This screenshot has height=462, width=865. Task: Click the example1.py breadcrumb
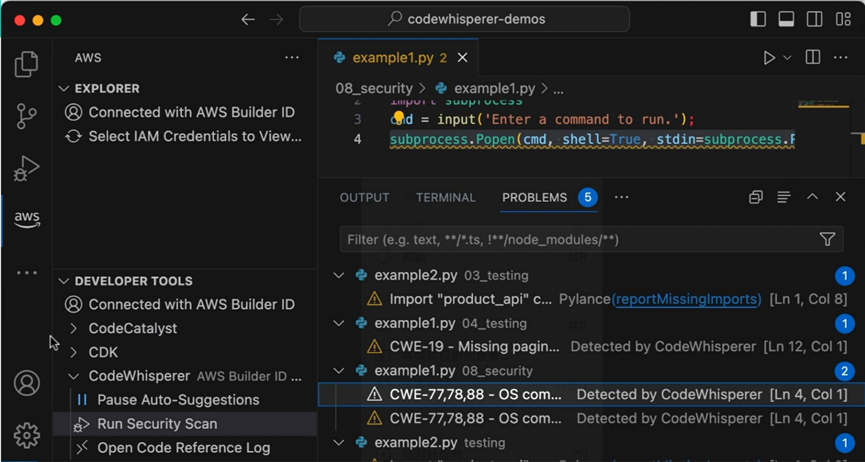pyautogui.click(x=494, y=88)
